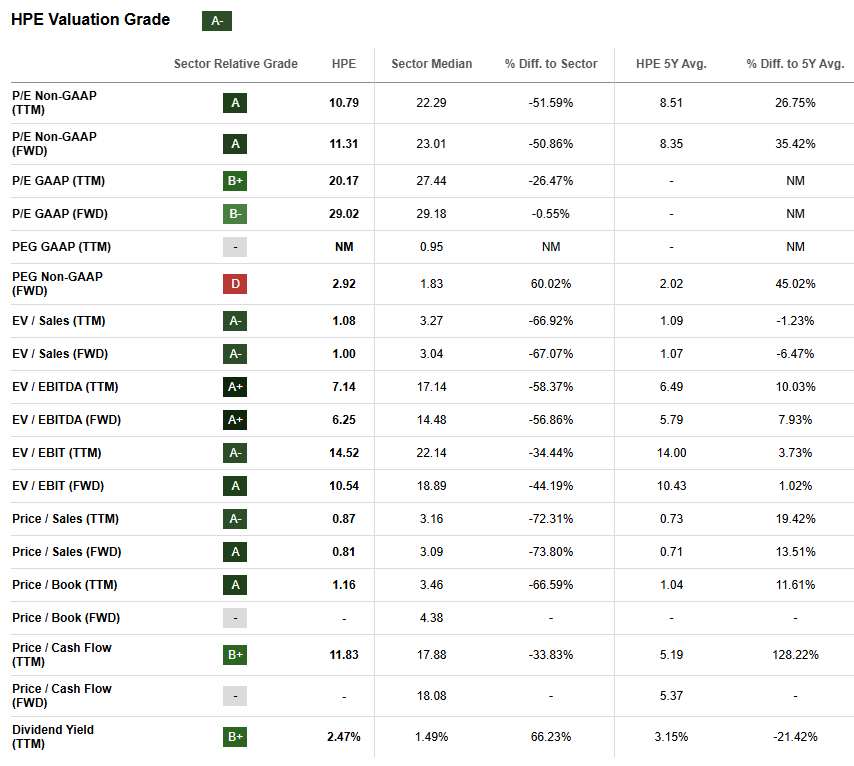Select the Sector Median column header
Viewport: 854px width, 766px height.
pos(432,64)
